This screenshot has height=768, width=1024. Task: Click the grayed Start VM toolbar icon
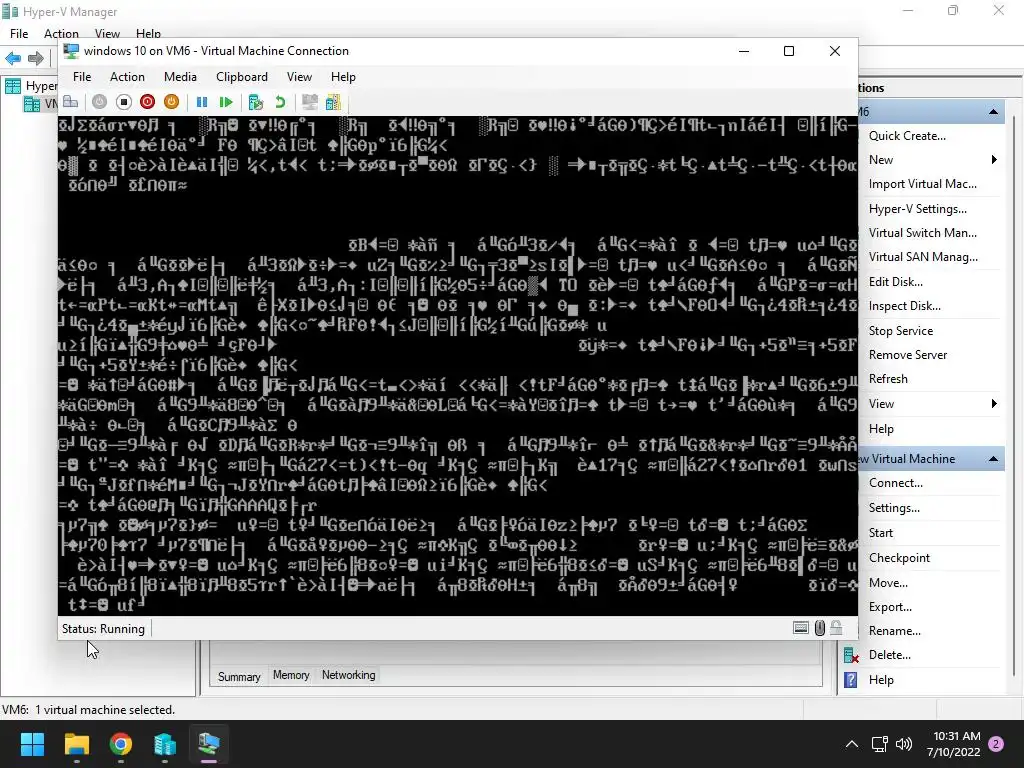click(99, 102)
